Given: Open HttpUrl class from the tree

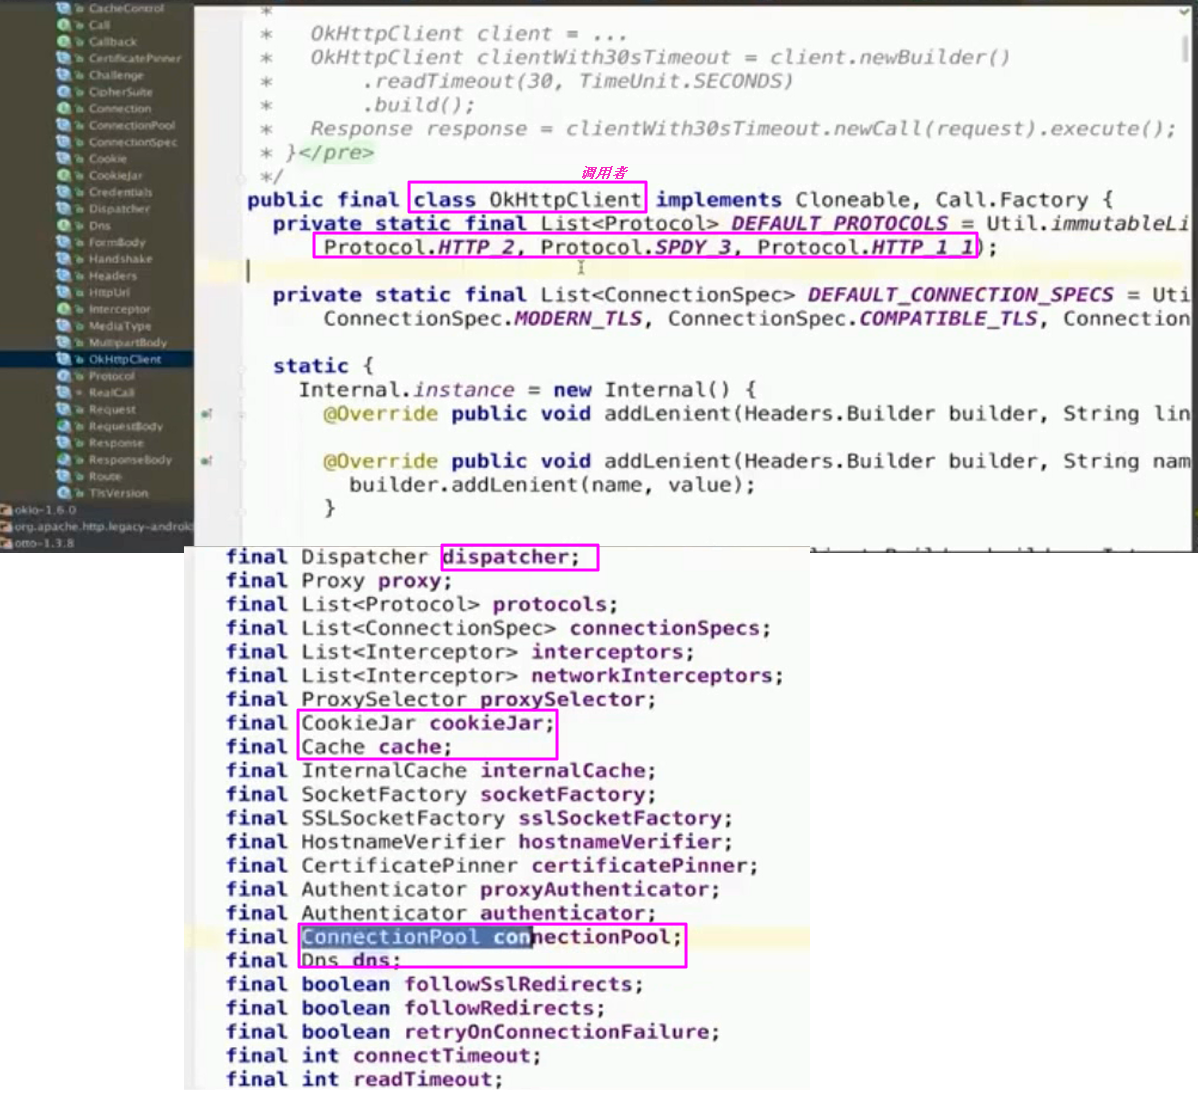Looking at the screenshot, I should coord(108,293).
